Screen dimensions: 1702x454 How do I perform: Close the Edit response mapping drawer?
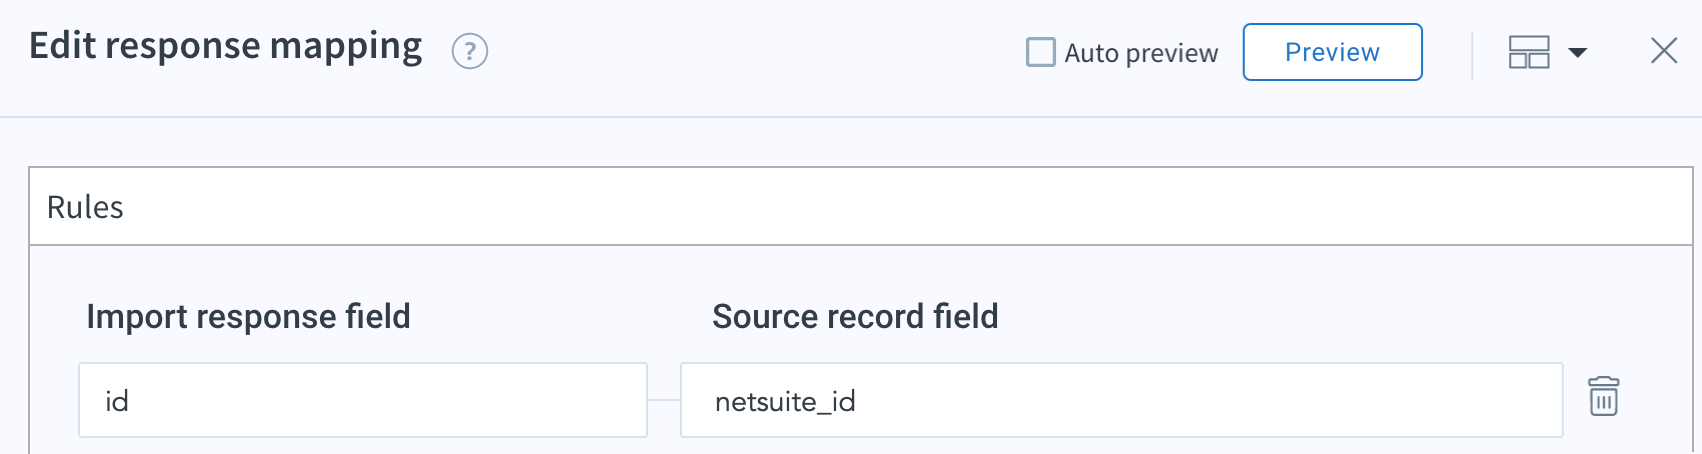click(1663, 51)
